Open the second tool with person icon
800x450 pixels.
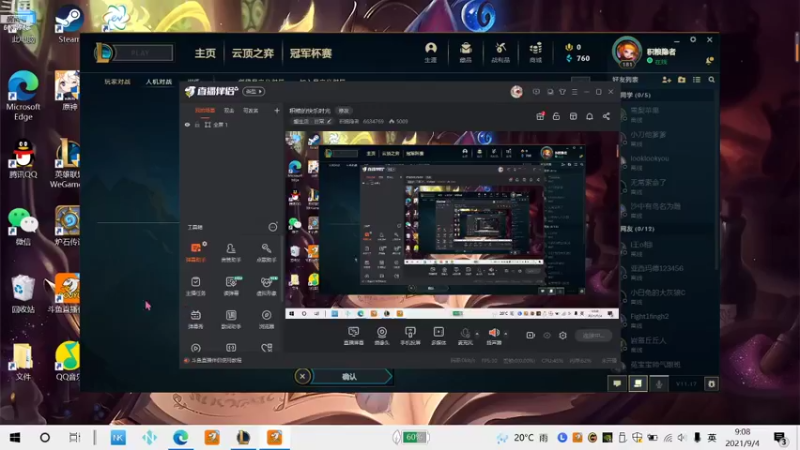click(231, 253)
